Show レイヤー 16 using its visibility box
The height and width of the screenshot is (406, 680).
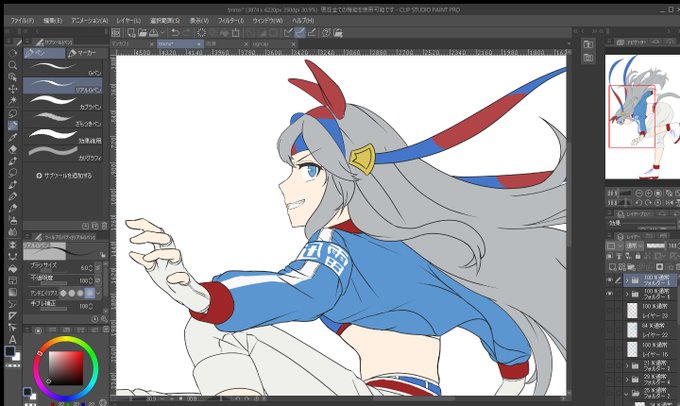click(609, 349)
